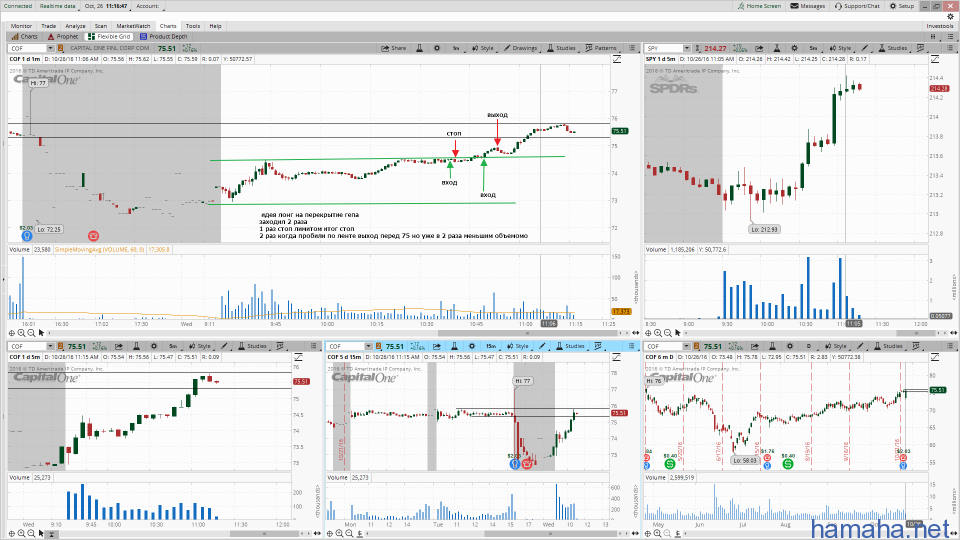
Task: Open the Help tab
Action: [x=216, y=26]
